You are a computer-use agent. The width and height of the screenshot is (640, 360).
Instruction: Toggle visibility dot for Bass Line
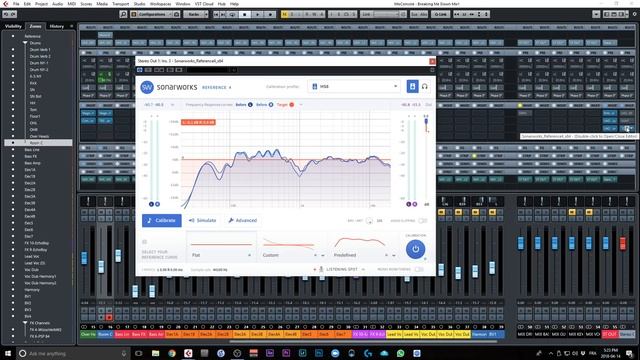[13, 150]
